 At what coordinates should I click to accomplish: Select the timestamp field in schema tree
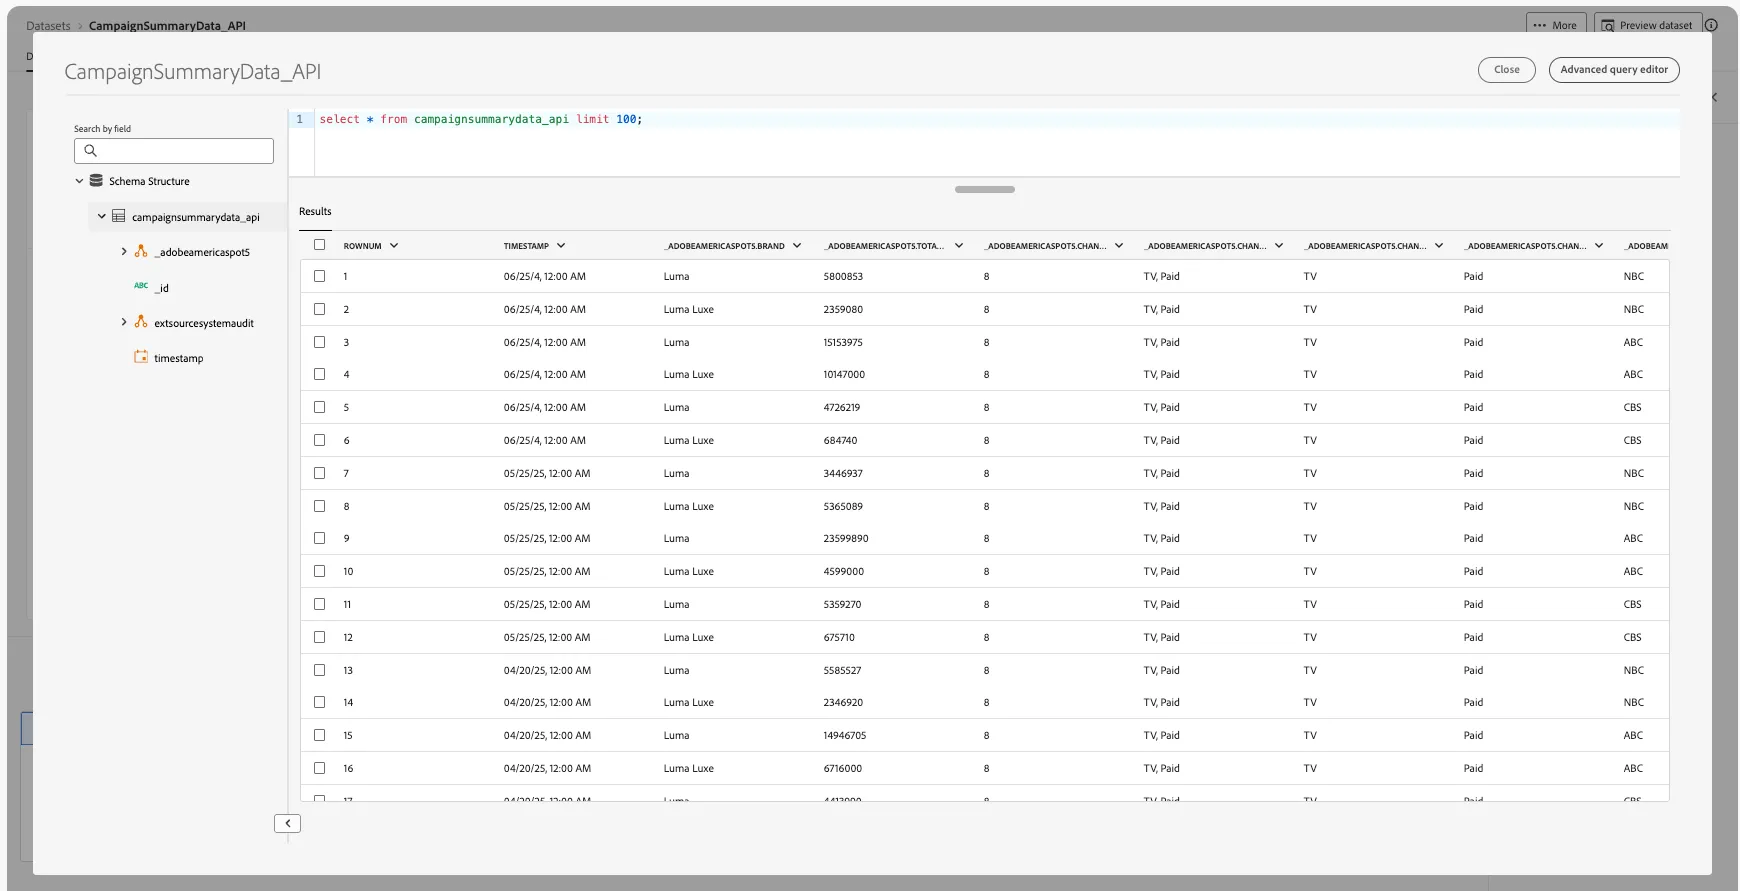click(x=178, y=358)
